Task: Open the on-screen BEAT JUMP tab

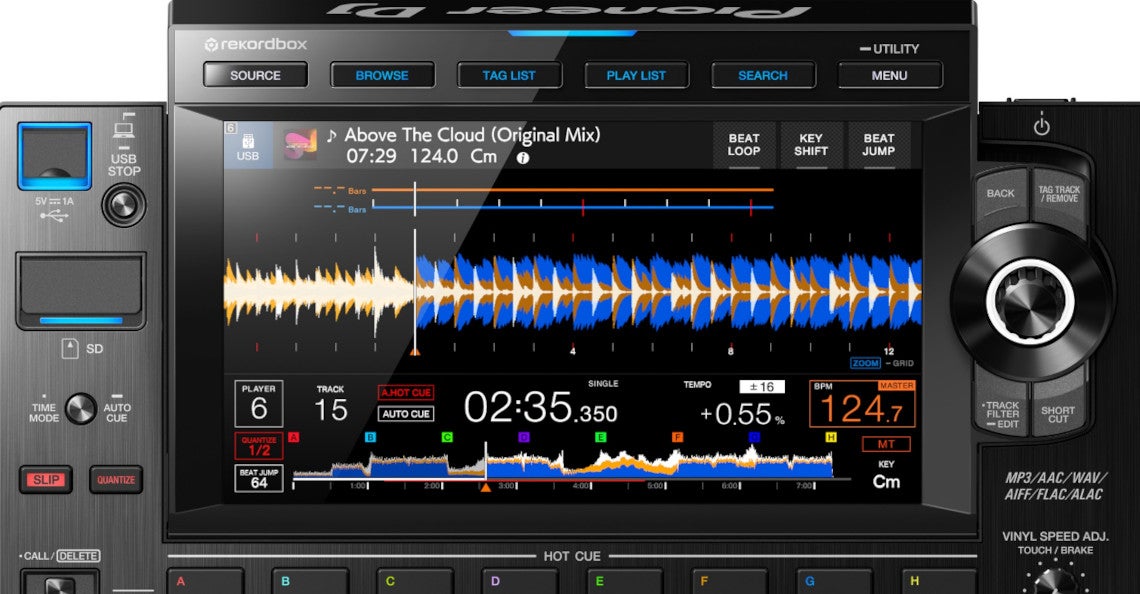Action: pyautogui.click(x=878, y=145)
